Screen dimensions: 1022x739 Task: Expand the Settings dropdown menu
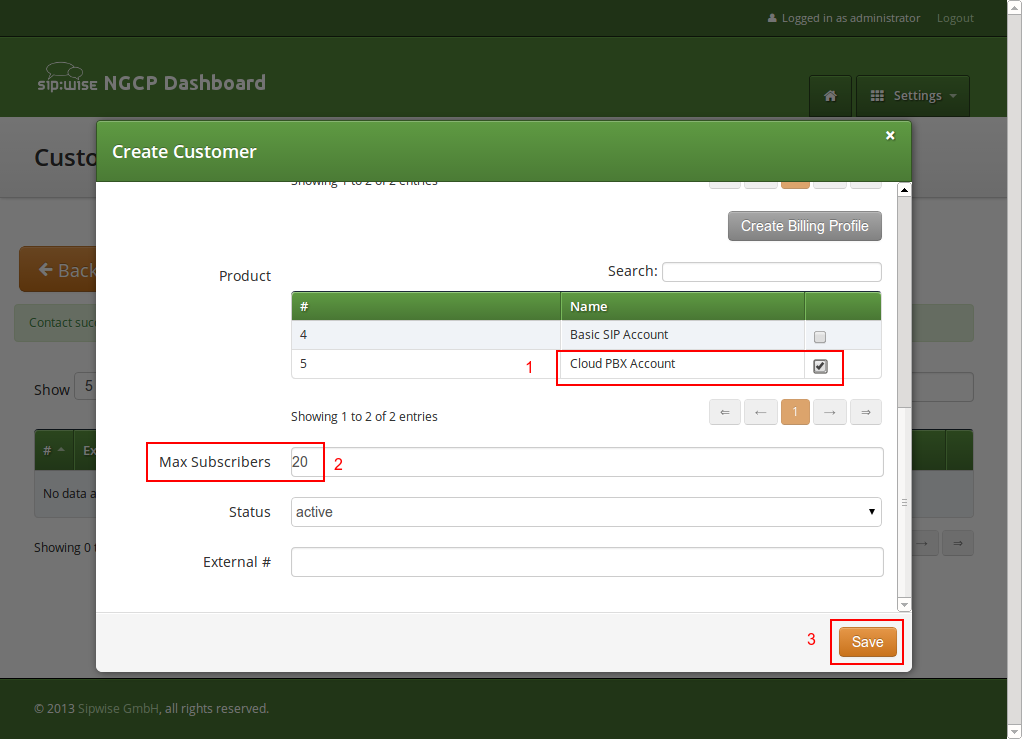click(x=912, y=95)
